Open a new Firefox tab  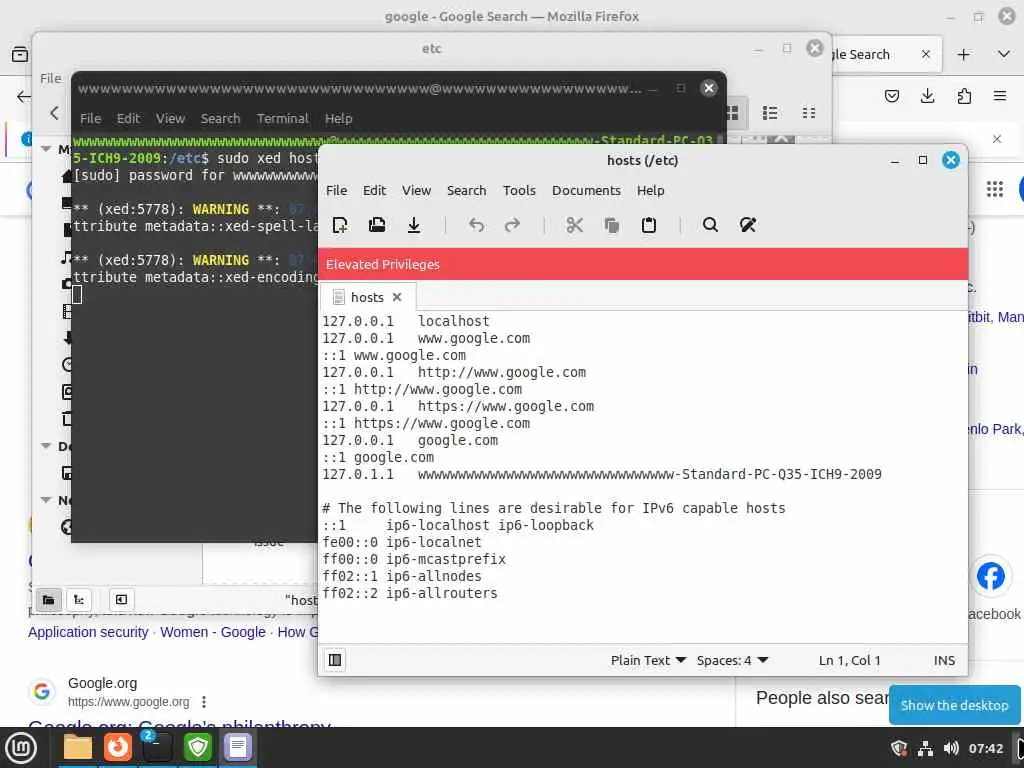(x=963, y=55)
